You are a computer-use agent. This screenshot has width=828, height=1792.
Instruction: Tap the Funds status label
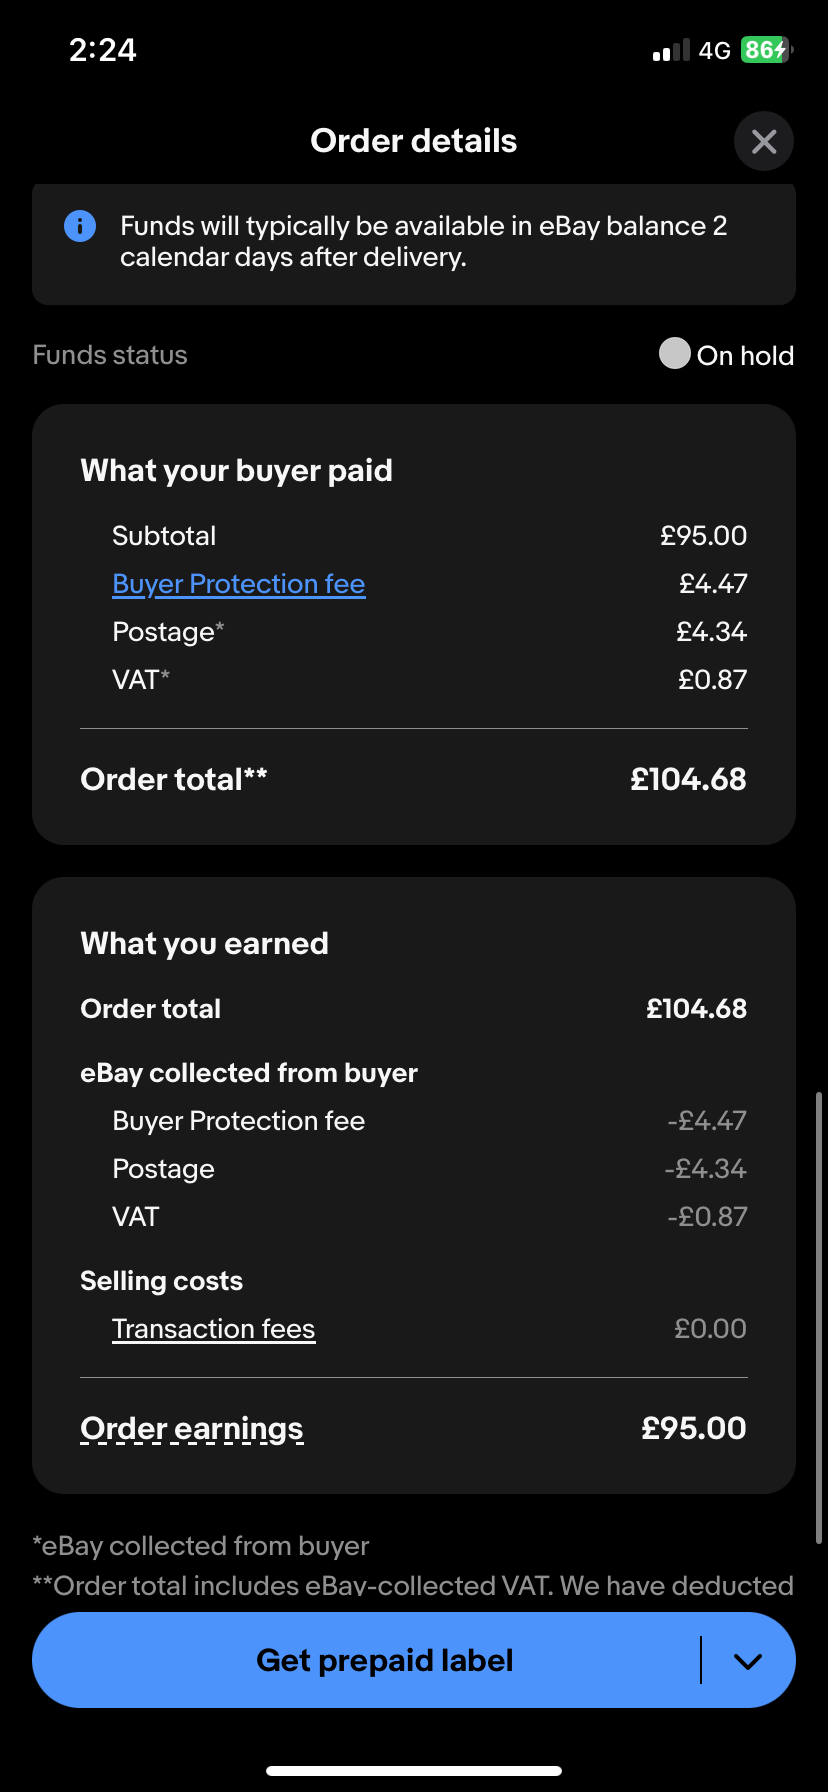coord(110,355)
